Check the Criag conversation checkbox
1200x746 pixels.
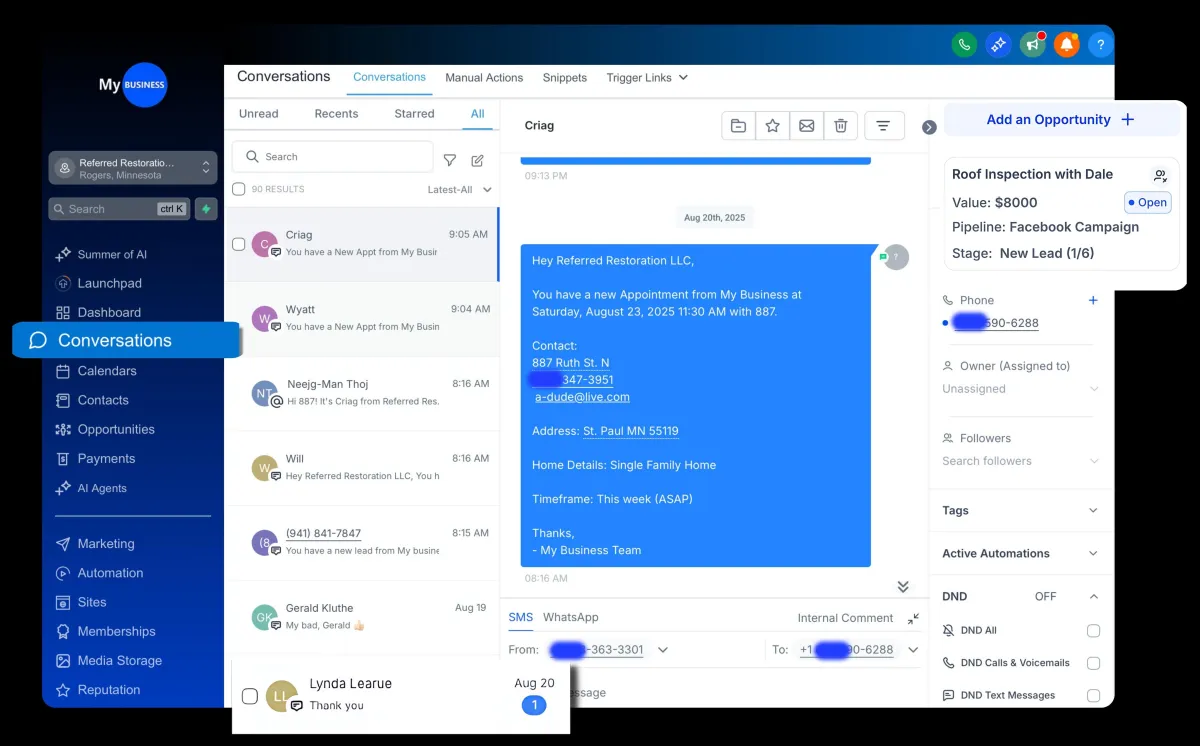[238, 244]
